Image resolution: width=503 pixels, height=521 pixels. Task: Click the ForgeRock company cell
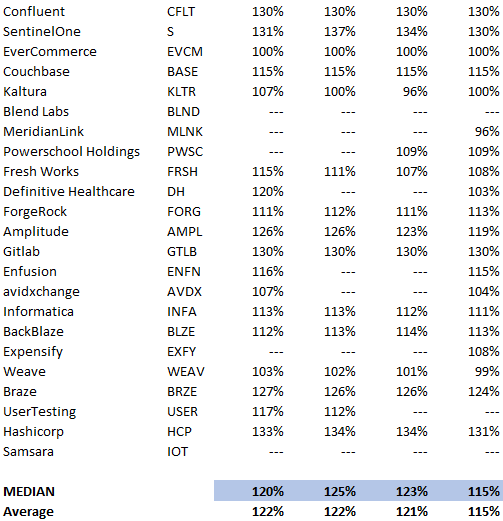[x=35, y=212]
